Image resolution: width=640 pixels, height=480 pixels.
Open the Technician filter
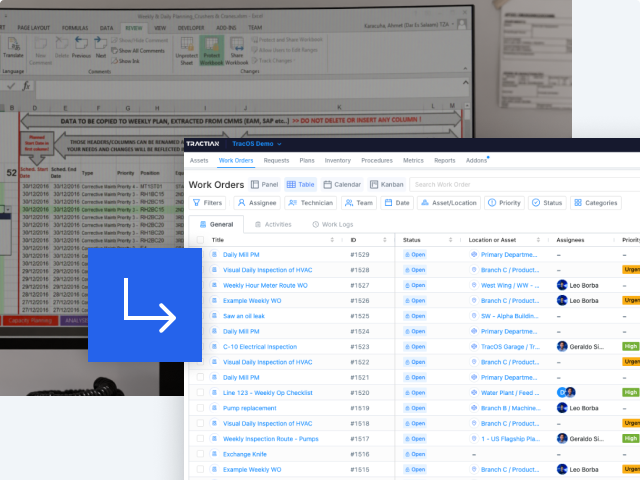click(x=311, y=203)
